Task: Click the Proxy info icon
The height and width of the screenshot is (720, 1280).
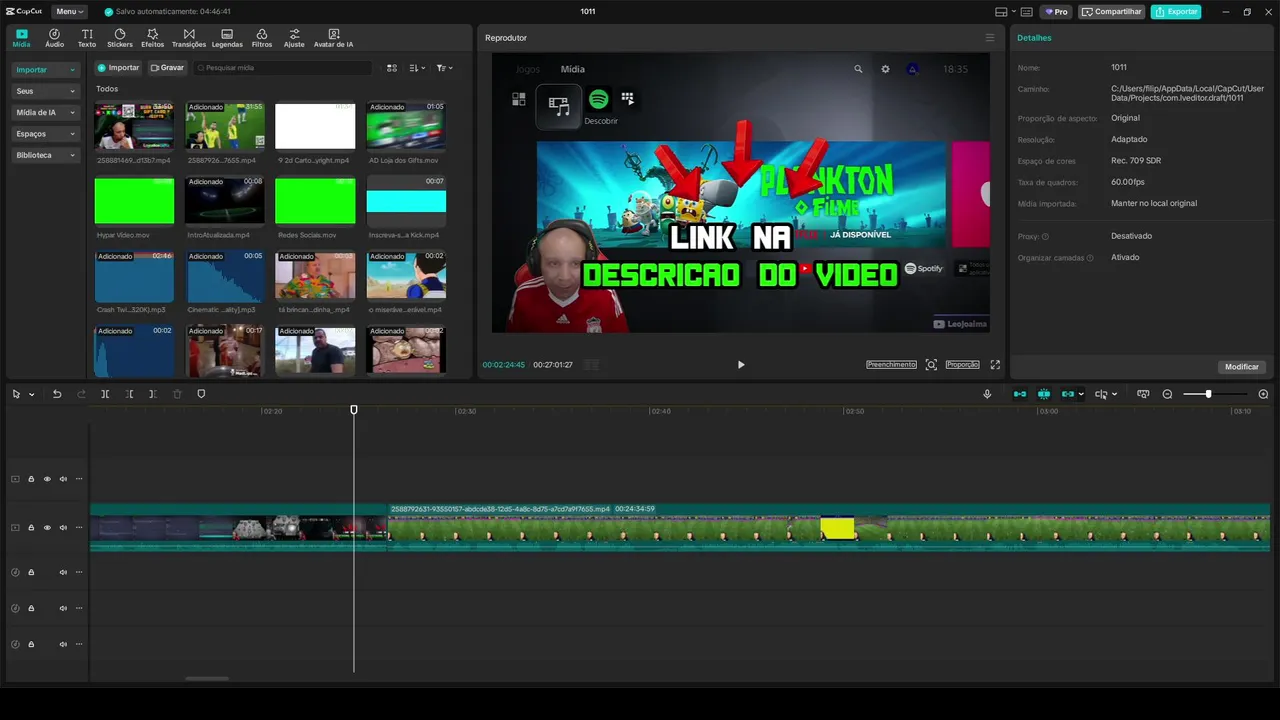Action: tap(1045, 236)
